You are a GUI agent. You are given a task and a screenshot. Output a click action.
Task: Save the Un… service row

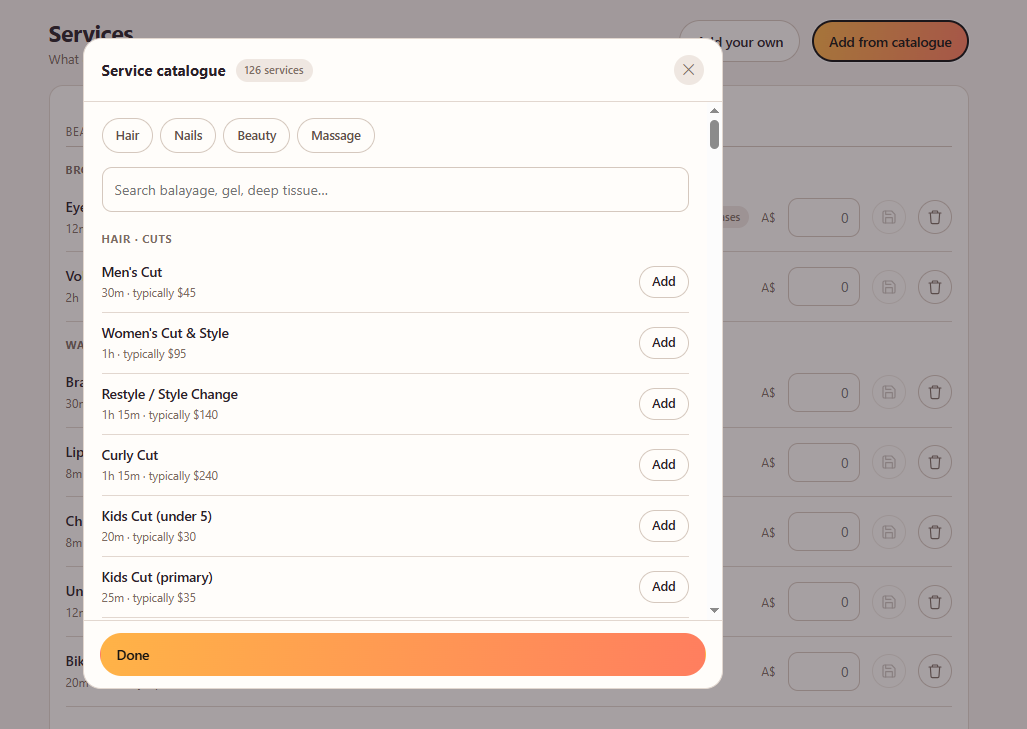point(889,602)
